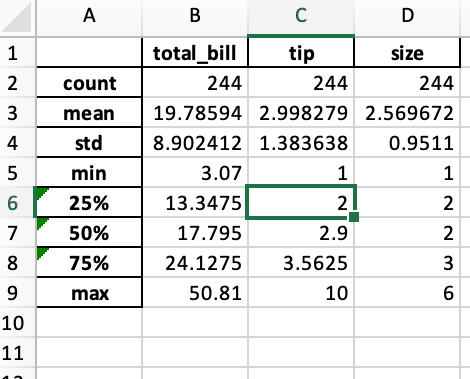Select the 50% value in size column

click(407, 233)
